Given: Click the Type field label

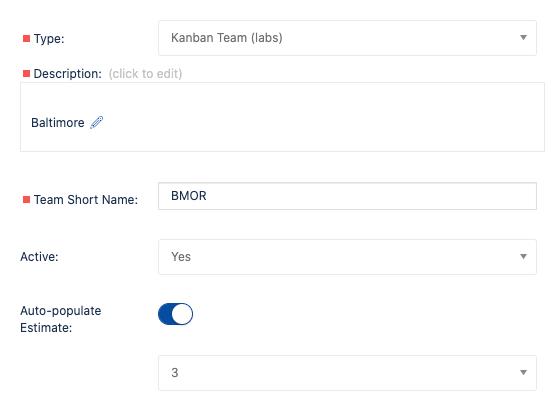Looking at the screenshot, I should click(49, 39).
